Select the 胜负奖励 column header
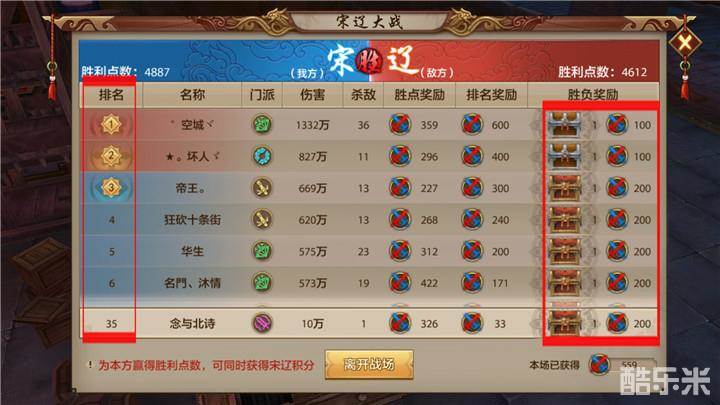The height and width of the screenshot is (405, 720). tap(592, 95)
